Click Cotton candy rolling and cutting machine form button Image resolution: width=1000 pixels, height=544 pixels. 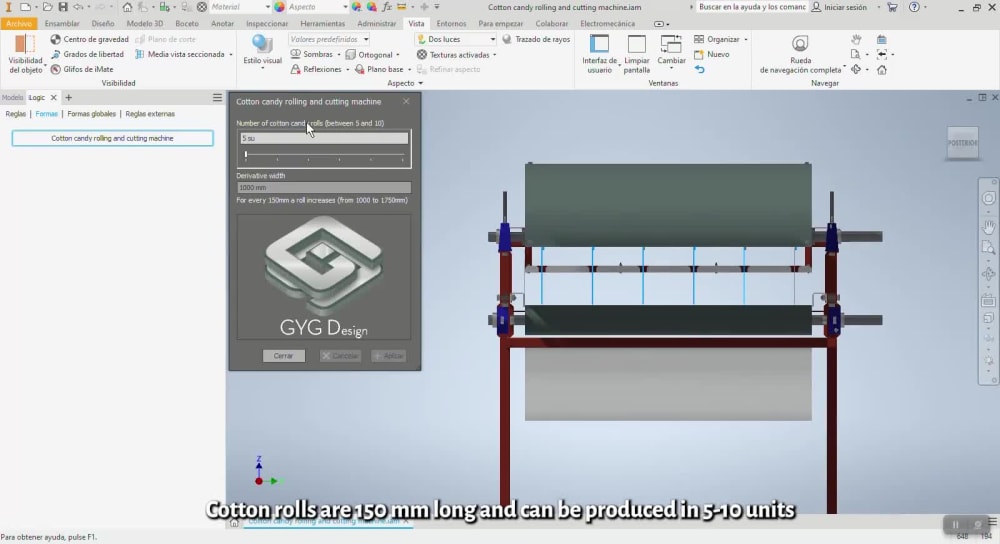[112, 138]
